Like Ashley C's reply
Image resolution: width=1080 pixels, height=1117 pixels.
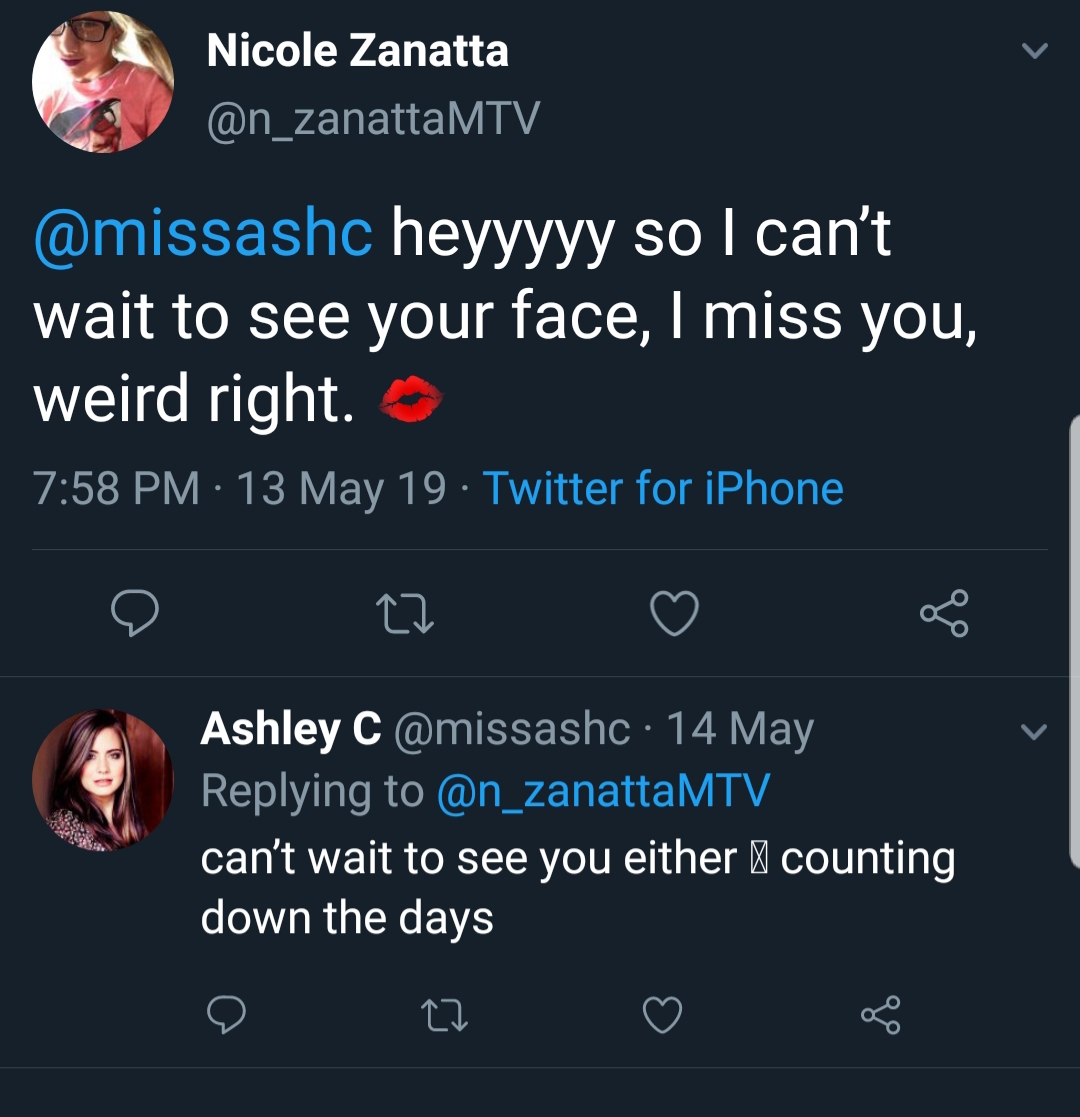tap(663, 1014)
